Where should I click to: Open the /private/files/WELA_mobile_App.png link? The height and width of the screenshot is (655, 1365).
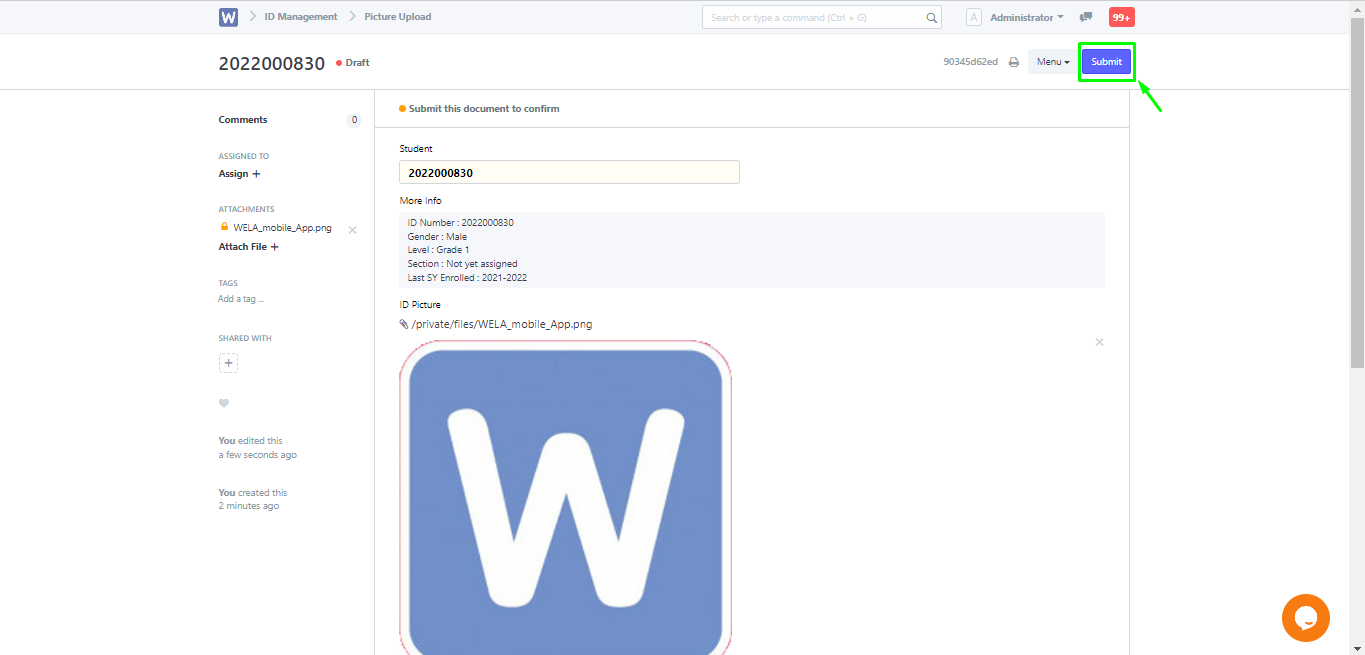[502, 324]
